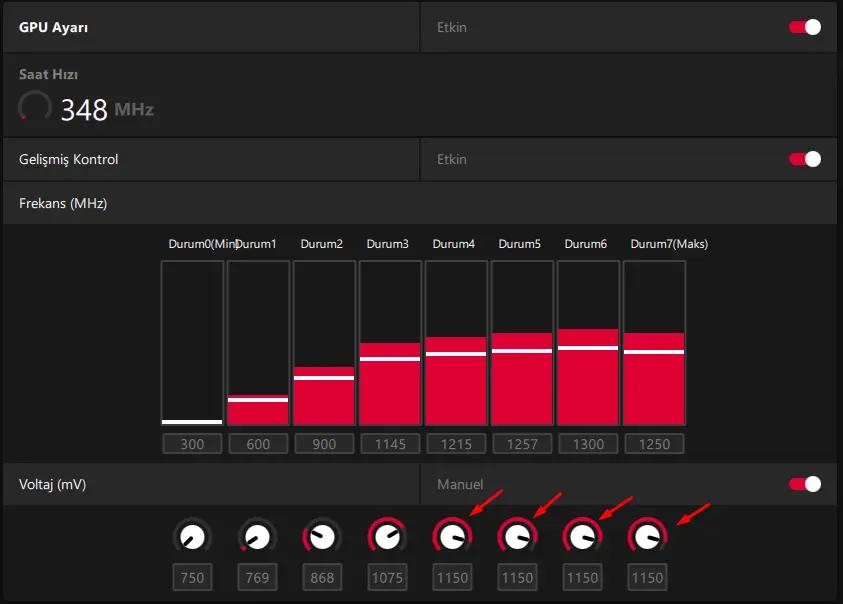The width and height of the screenshot is (843, 604).
Task: Select the 300 frequency input field
Action: click(192, 444)
